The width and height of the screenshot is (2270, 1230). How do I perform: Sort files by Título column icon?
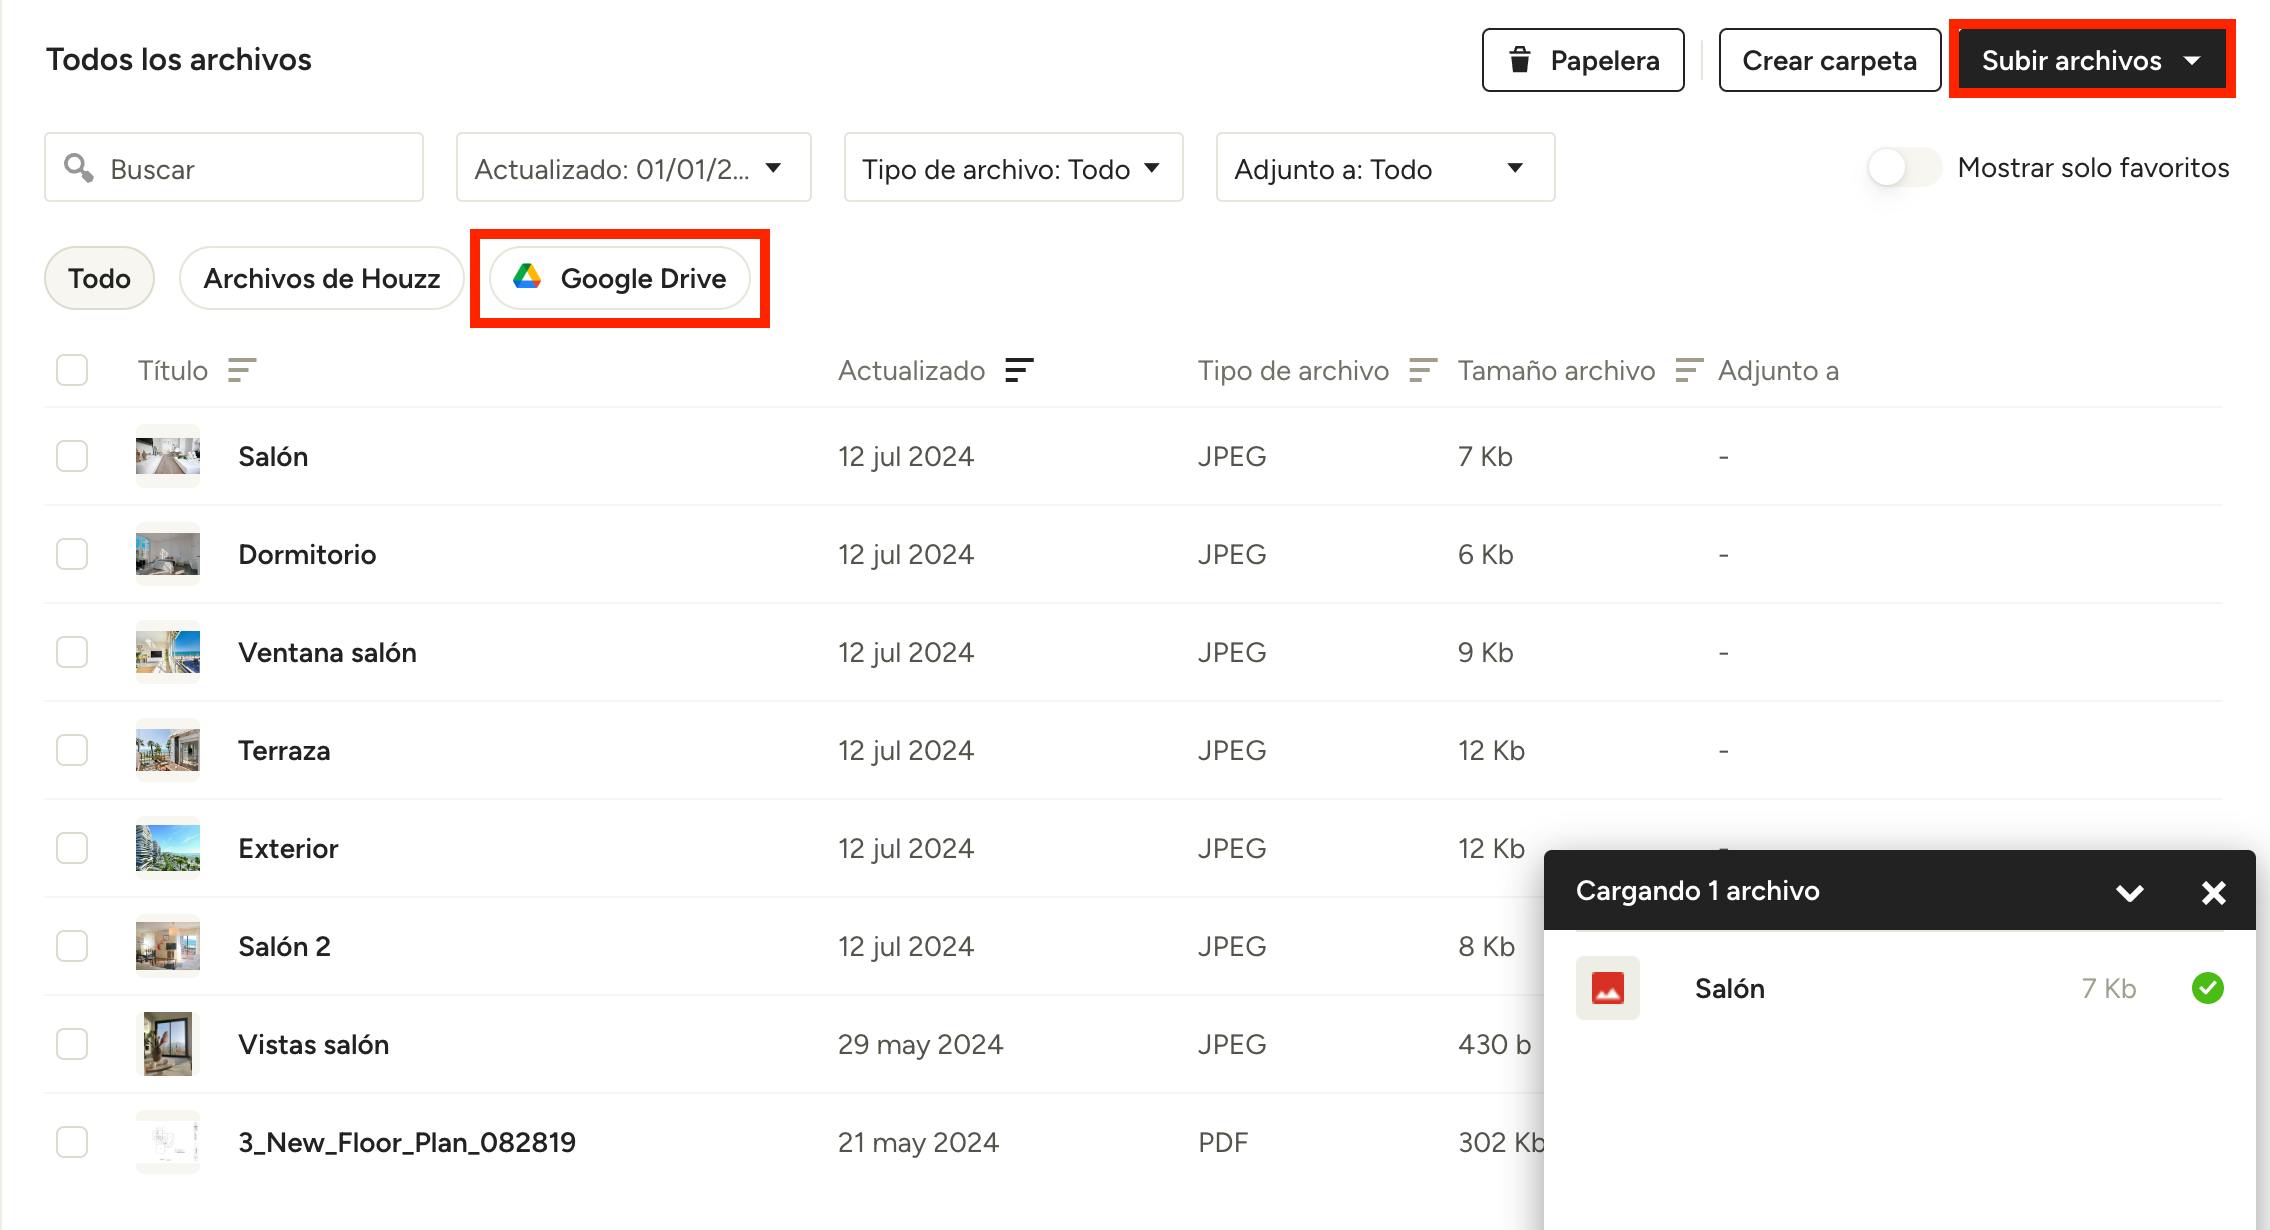(x=242, y=371)
